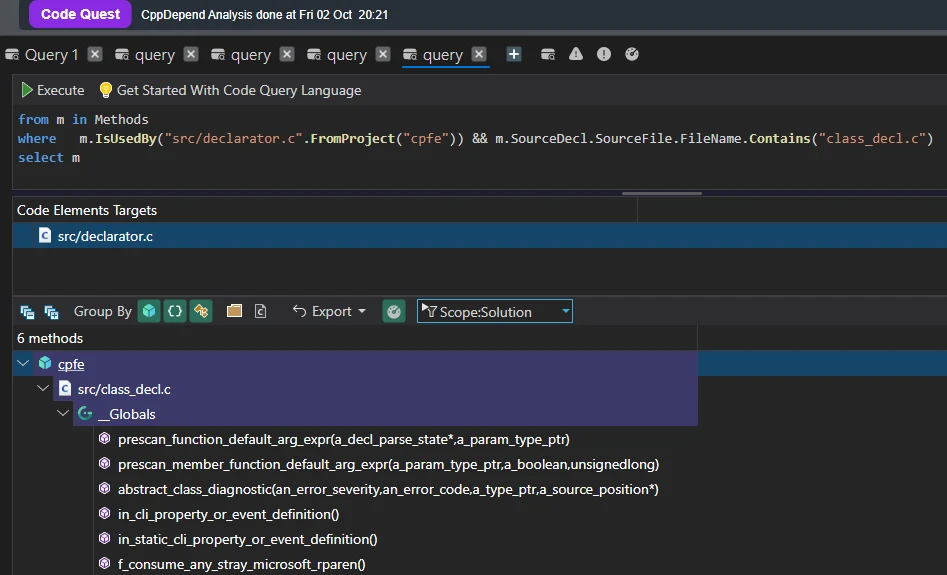Toggle Group By namespace braces icon
The height and width of the screenshot is (575, 947).
(175, 311)
